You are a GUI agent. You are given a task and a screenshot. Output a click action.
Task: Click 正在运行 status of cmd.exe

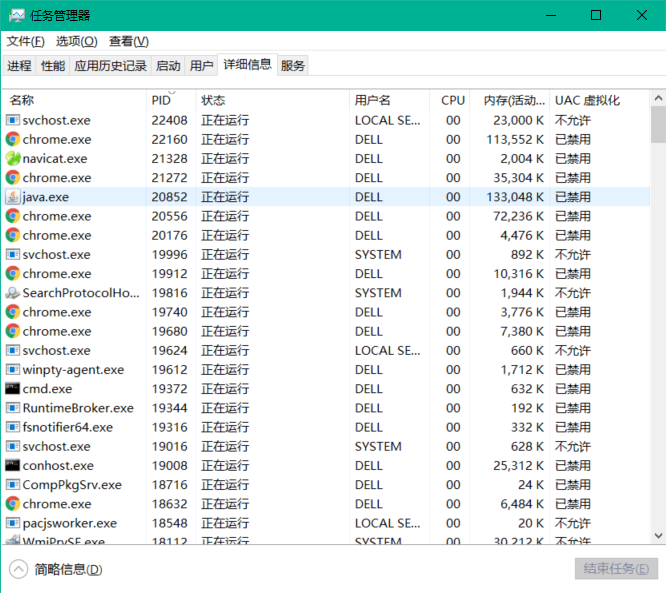[x=225, y=389]
